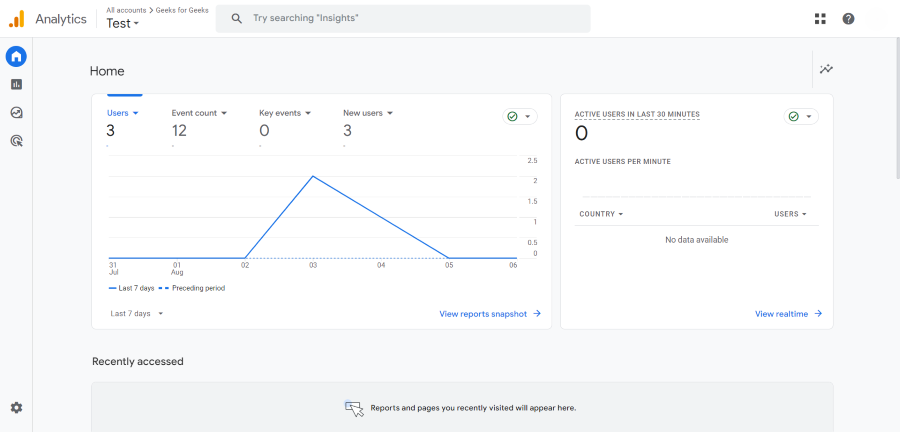Screen dimensions: 900x432
Task: Open the Reports icon in sidebar
Action: tap(16, 85)
